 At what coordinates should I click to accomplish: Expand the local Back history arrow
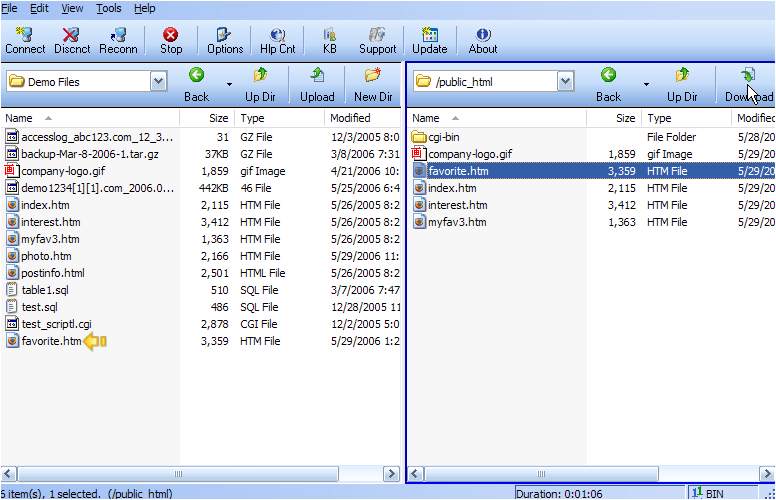[229, 85]
